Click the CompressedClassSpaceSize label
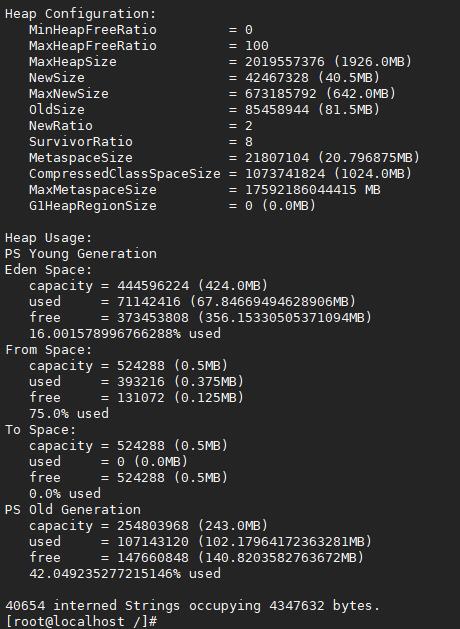 [125, 174]
